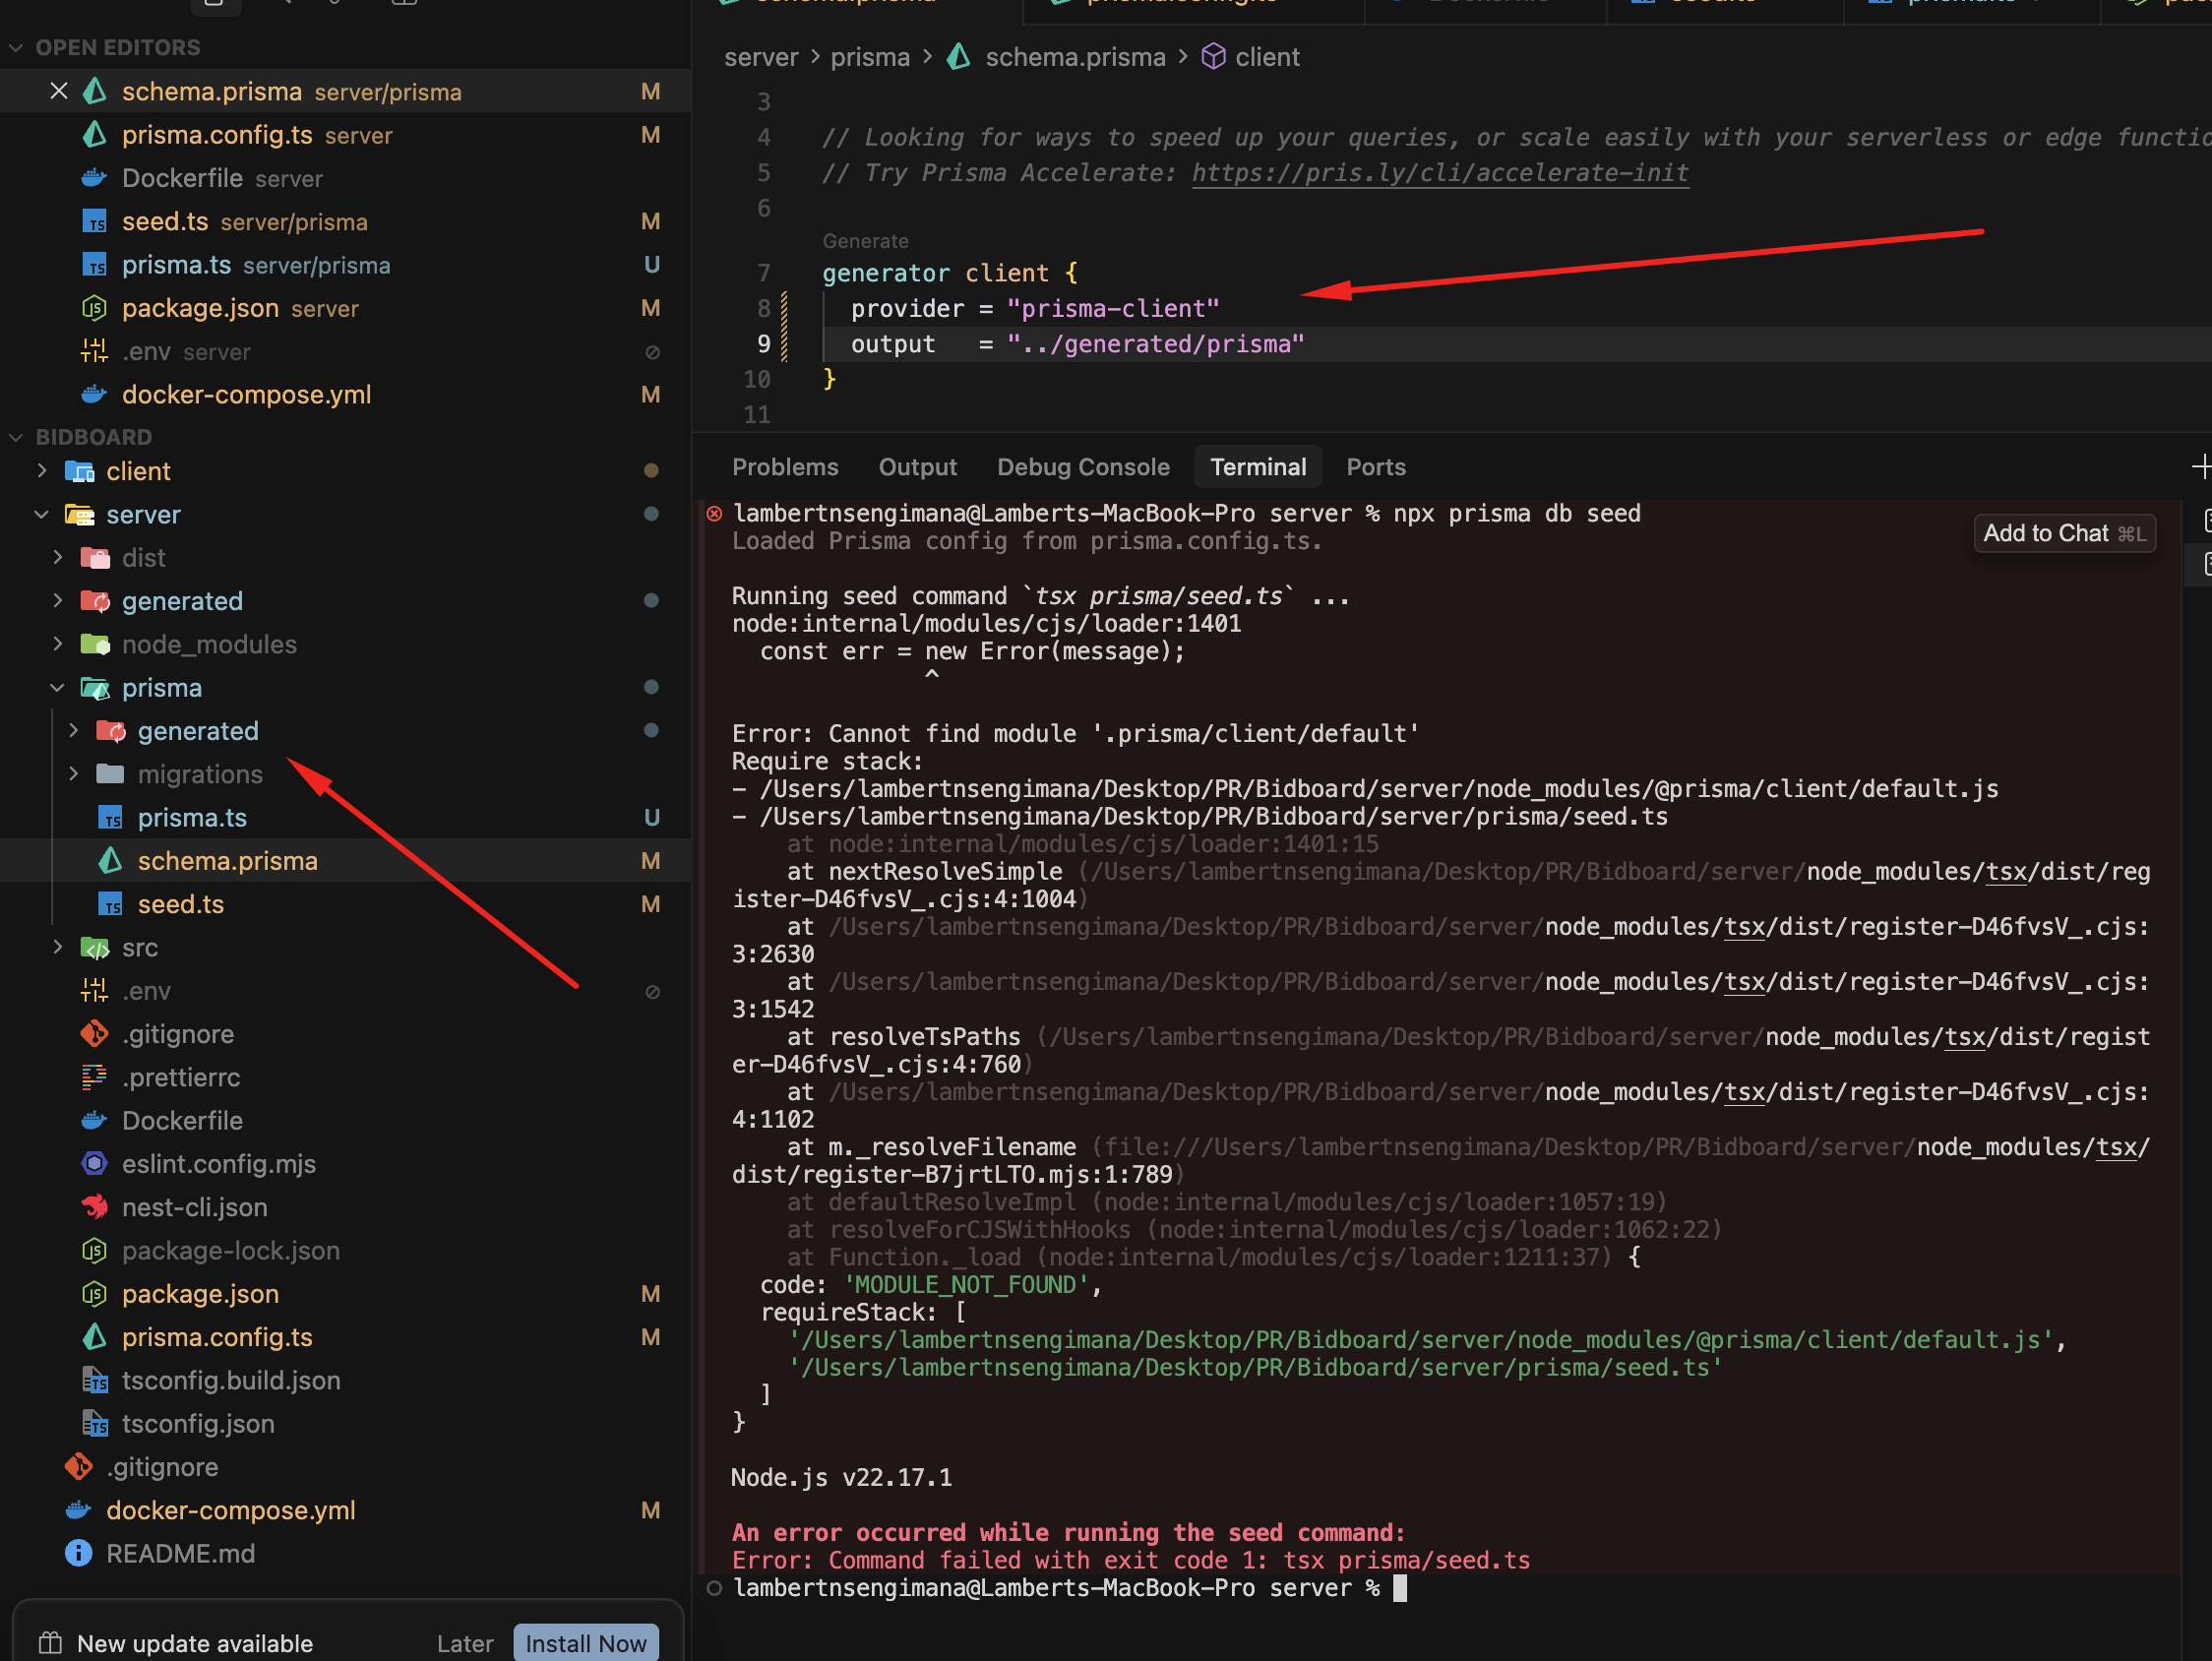Open the Prisma Accelerate pris.ly link
This screenshot has height=1661, width=2212.
tap(1439, 173)
